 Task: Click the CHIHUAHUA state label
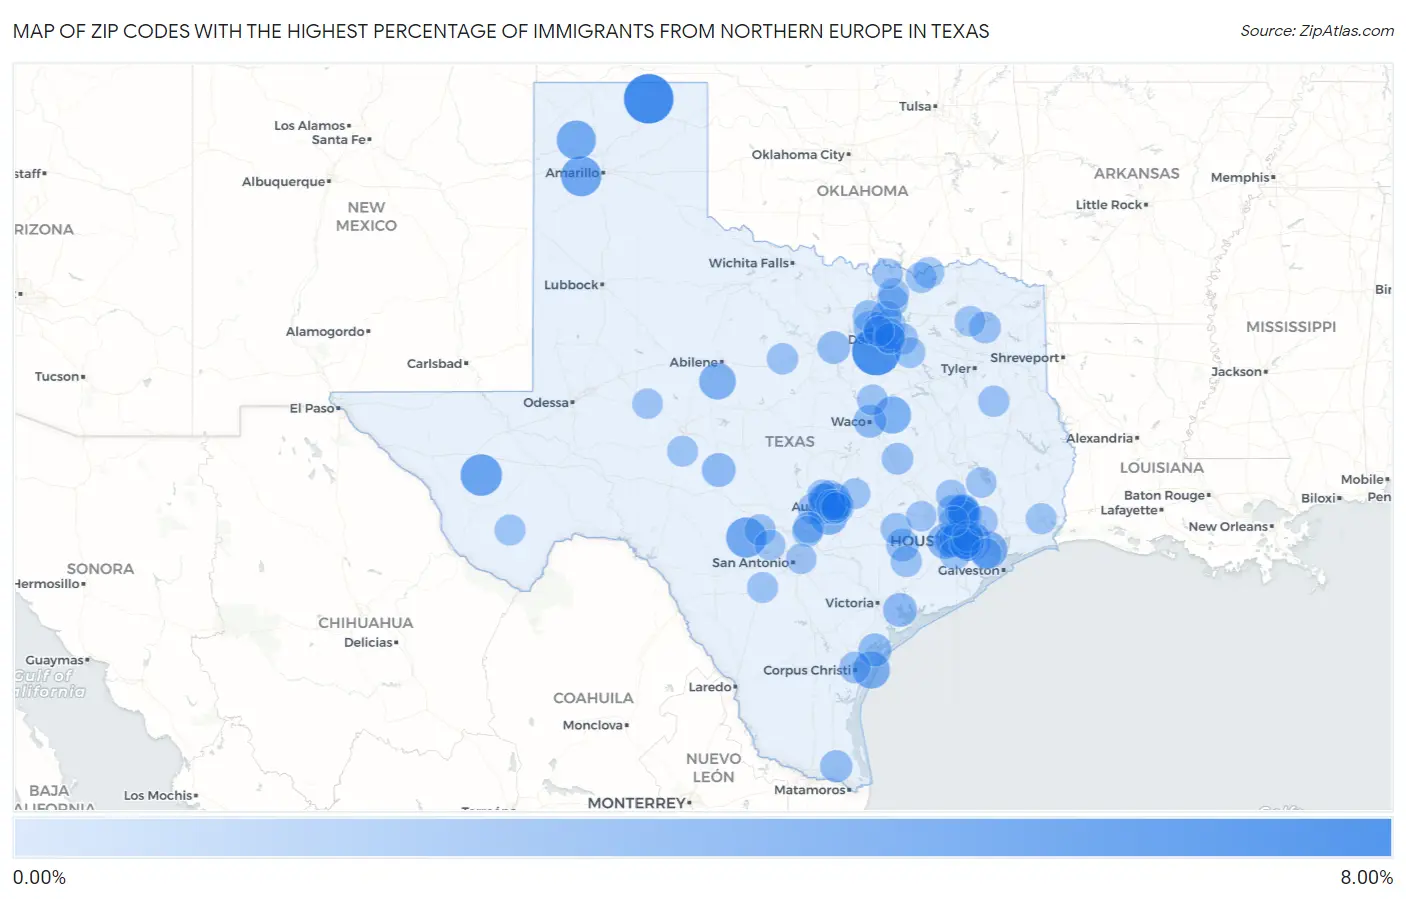(365, 623)
